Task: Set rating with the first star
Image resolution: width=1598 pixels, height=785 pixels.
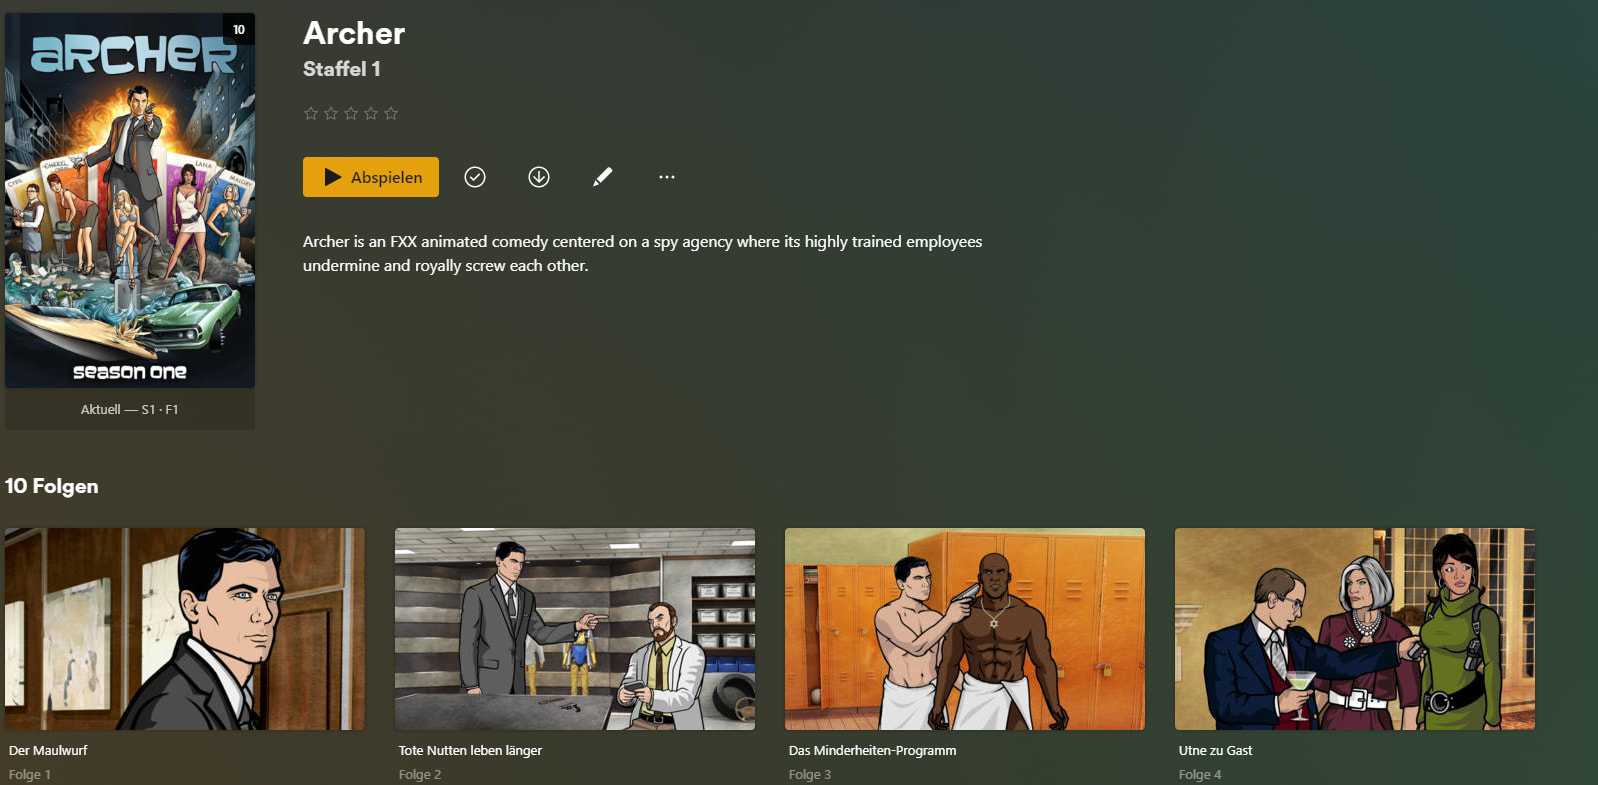Action: 311,113
